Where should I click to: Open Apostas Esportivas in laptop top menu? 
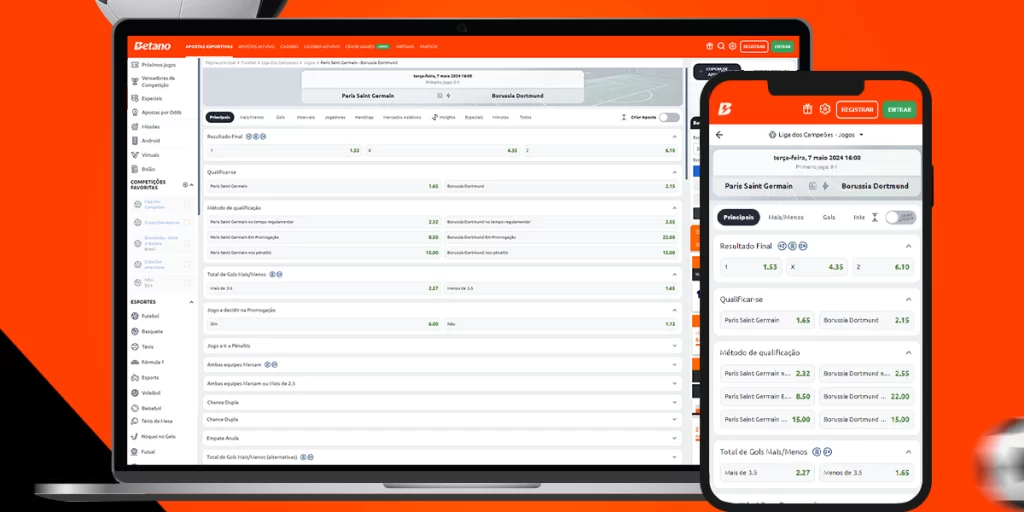pos(209,46)
